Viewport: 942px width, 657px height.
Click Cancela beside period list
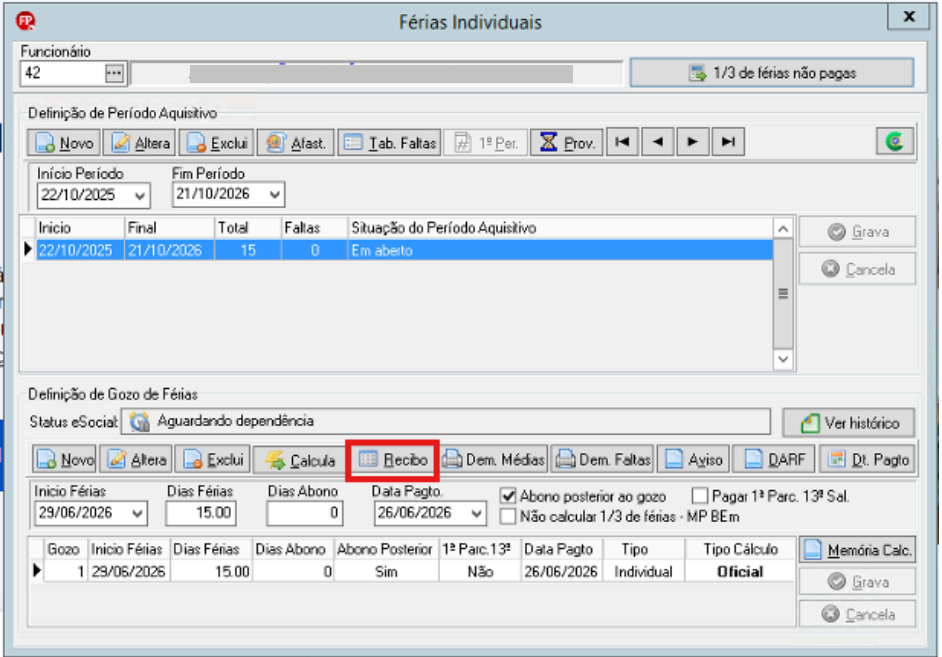(x=857, y=269)
